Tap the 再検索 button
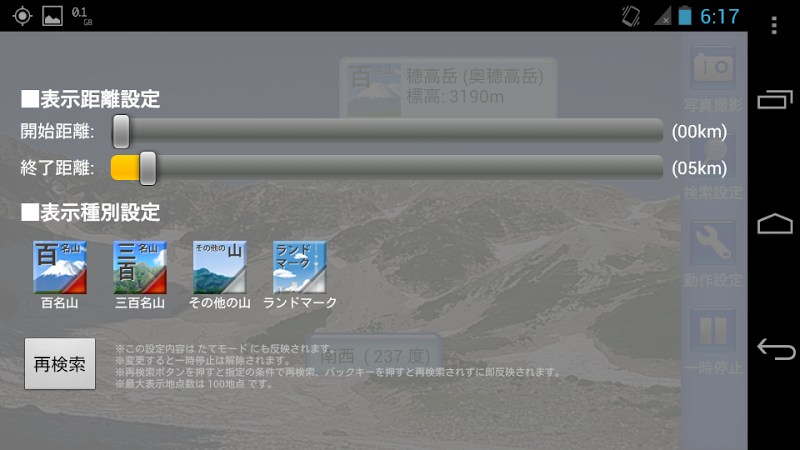Image resolution: width=800 pixels, height=450 pixels. (60, 364)
